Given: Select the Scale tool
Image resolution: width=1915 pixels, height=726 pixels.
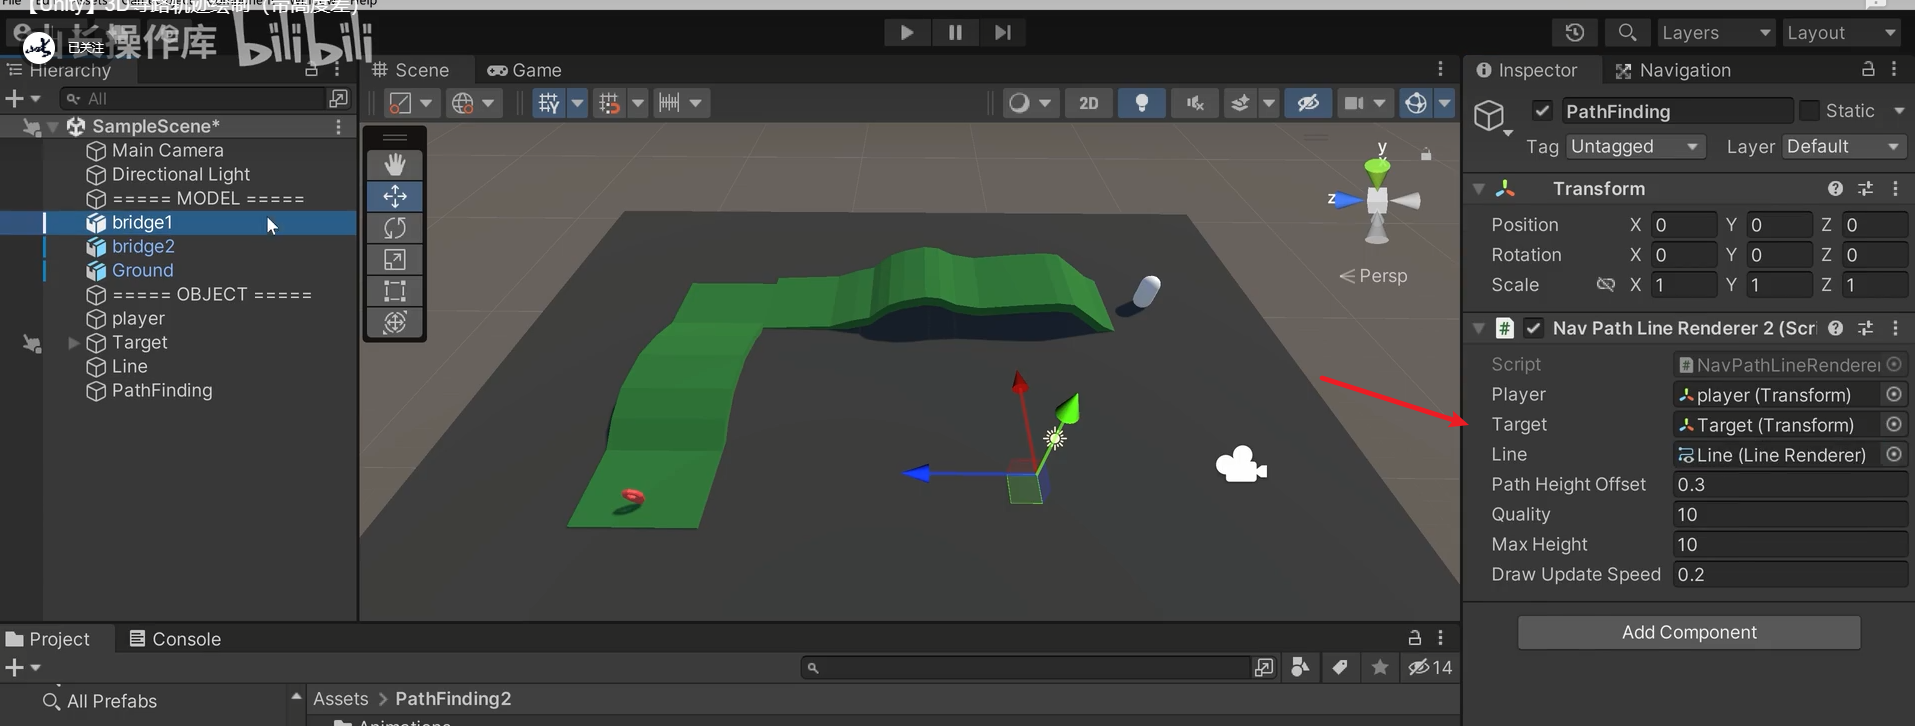Looking at the screenshot, I should tap(395, 260).
